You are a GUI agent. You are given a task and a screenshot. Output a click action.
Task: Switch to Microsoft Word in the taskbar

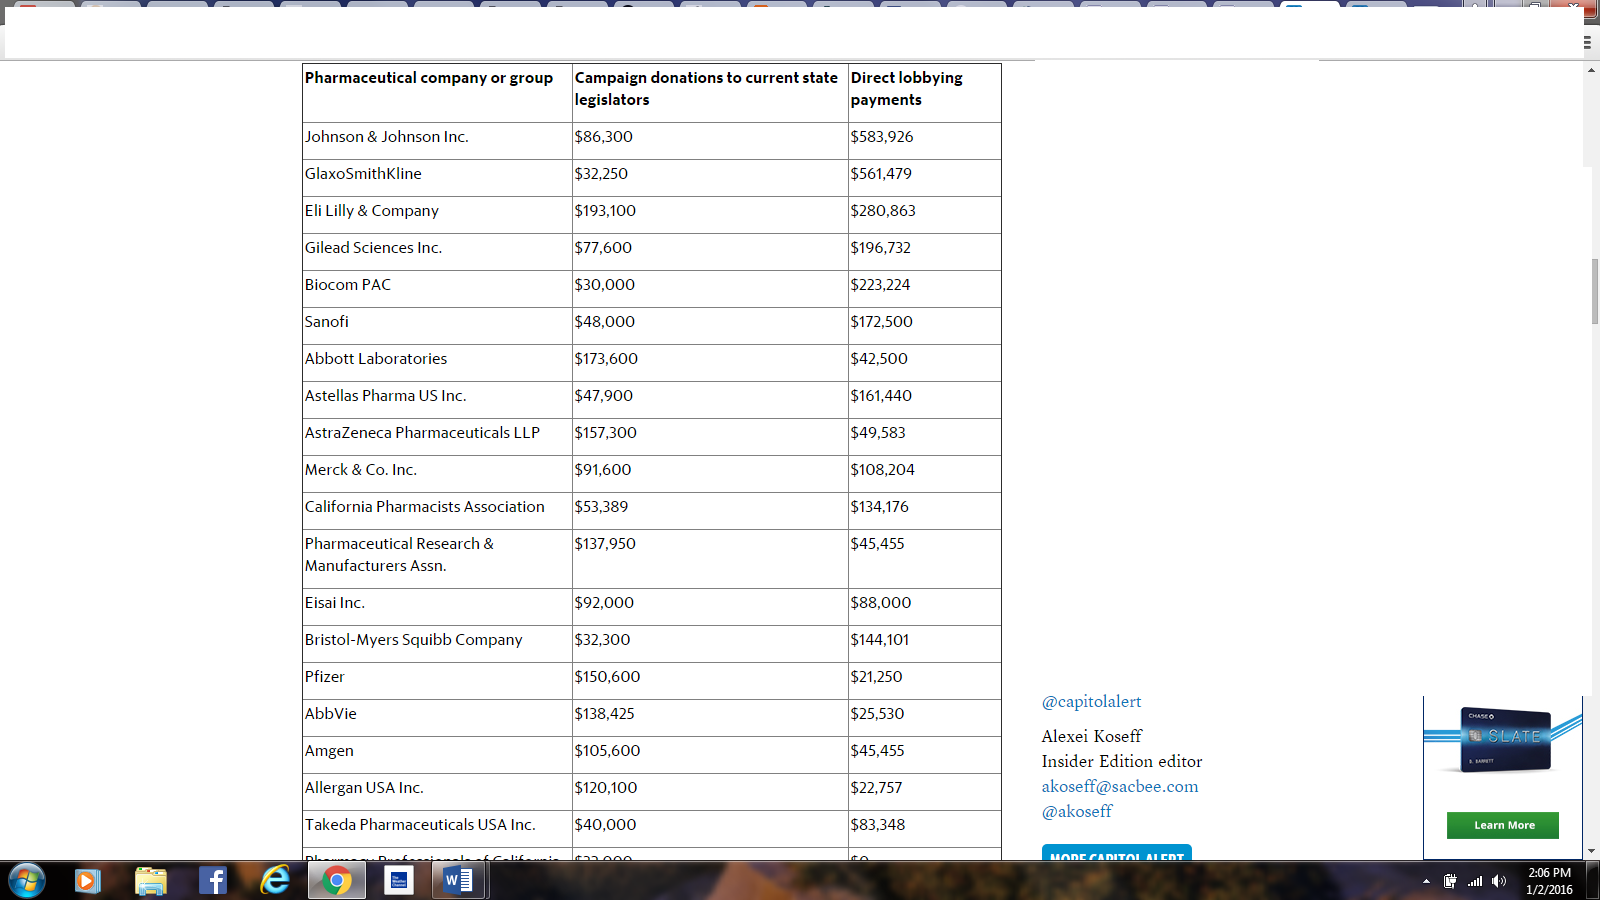(459, 881)
